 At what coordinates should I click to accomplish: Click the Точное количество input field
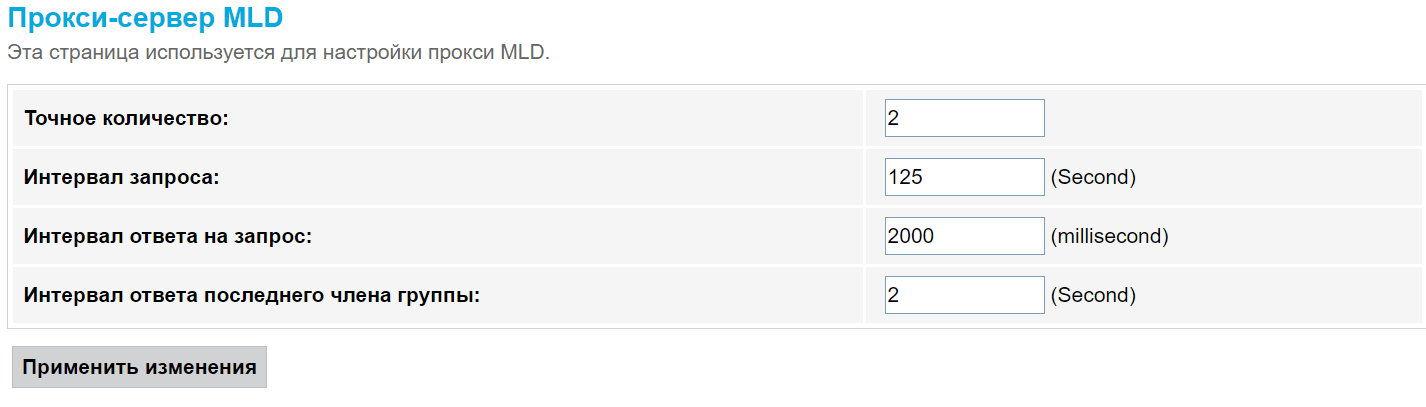964,118
